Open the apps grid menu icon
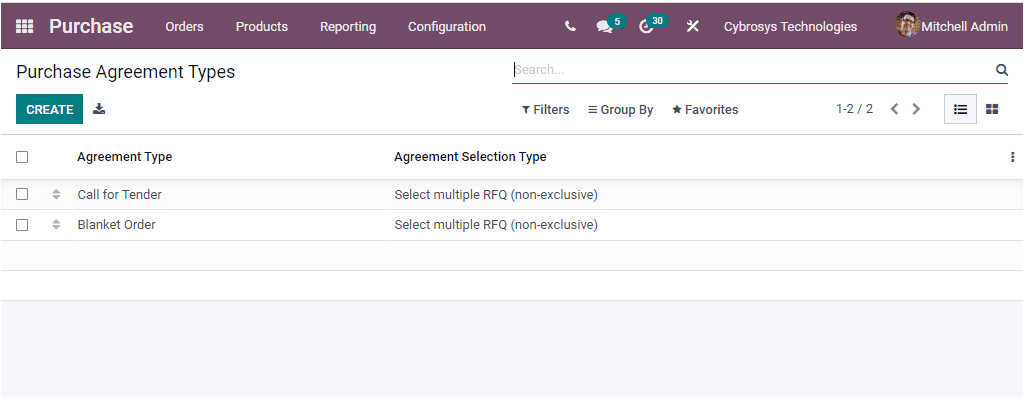Viewport: 1024px width, 398px height. coord(24,26)
